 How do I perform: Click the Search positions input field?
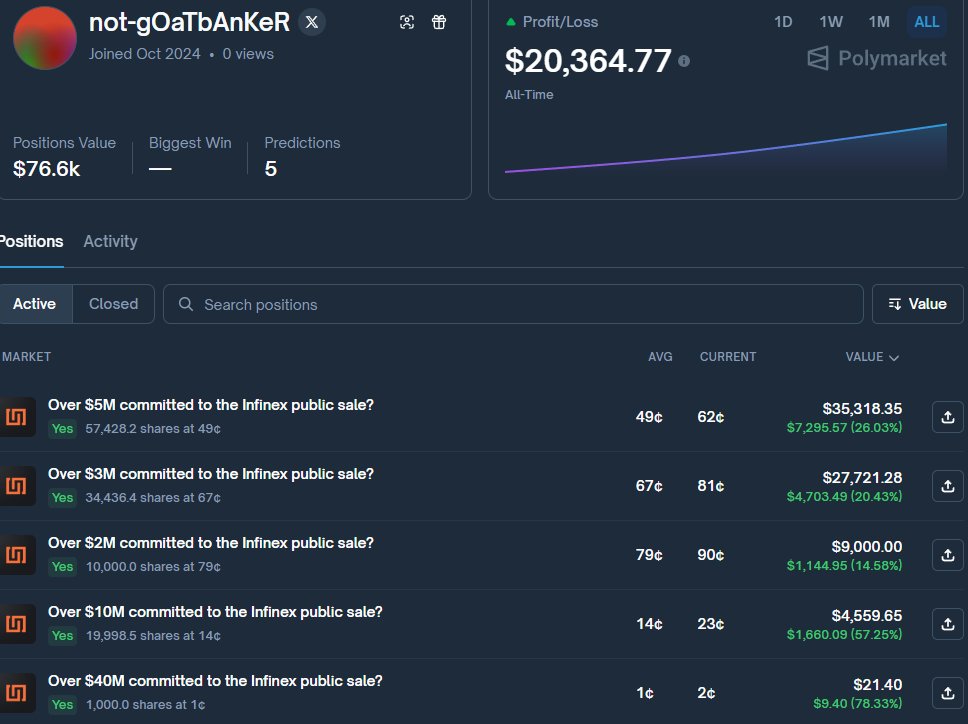(513, 304)
